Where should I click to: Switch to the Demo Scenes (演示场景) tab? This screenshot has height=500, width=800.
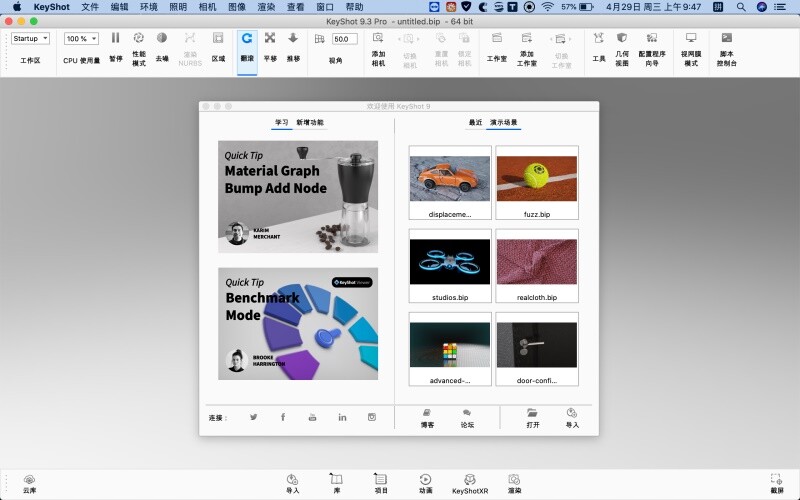pos(504,122)
